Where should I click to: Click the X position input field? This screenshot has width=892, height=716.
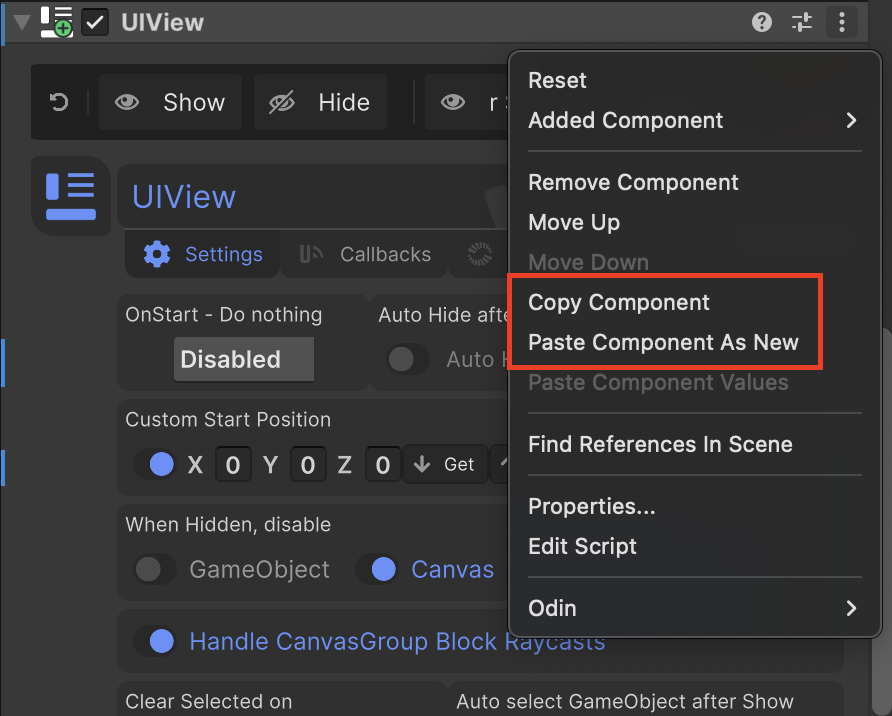click(233, 465)
